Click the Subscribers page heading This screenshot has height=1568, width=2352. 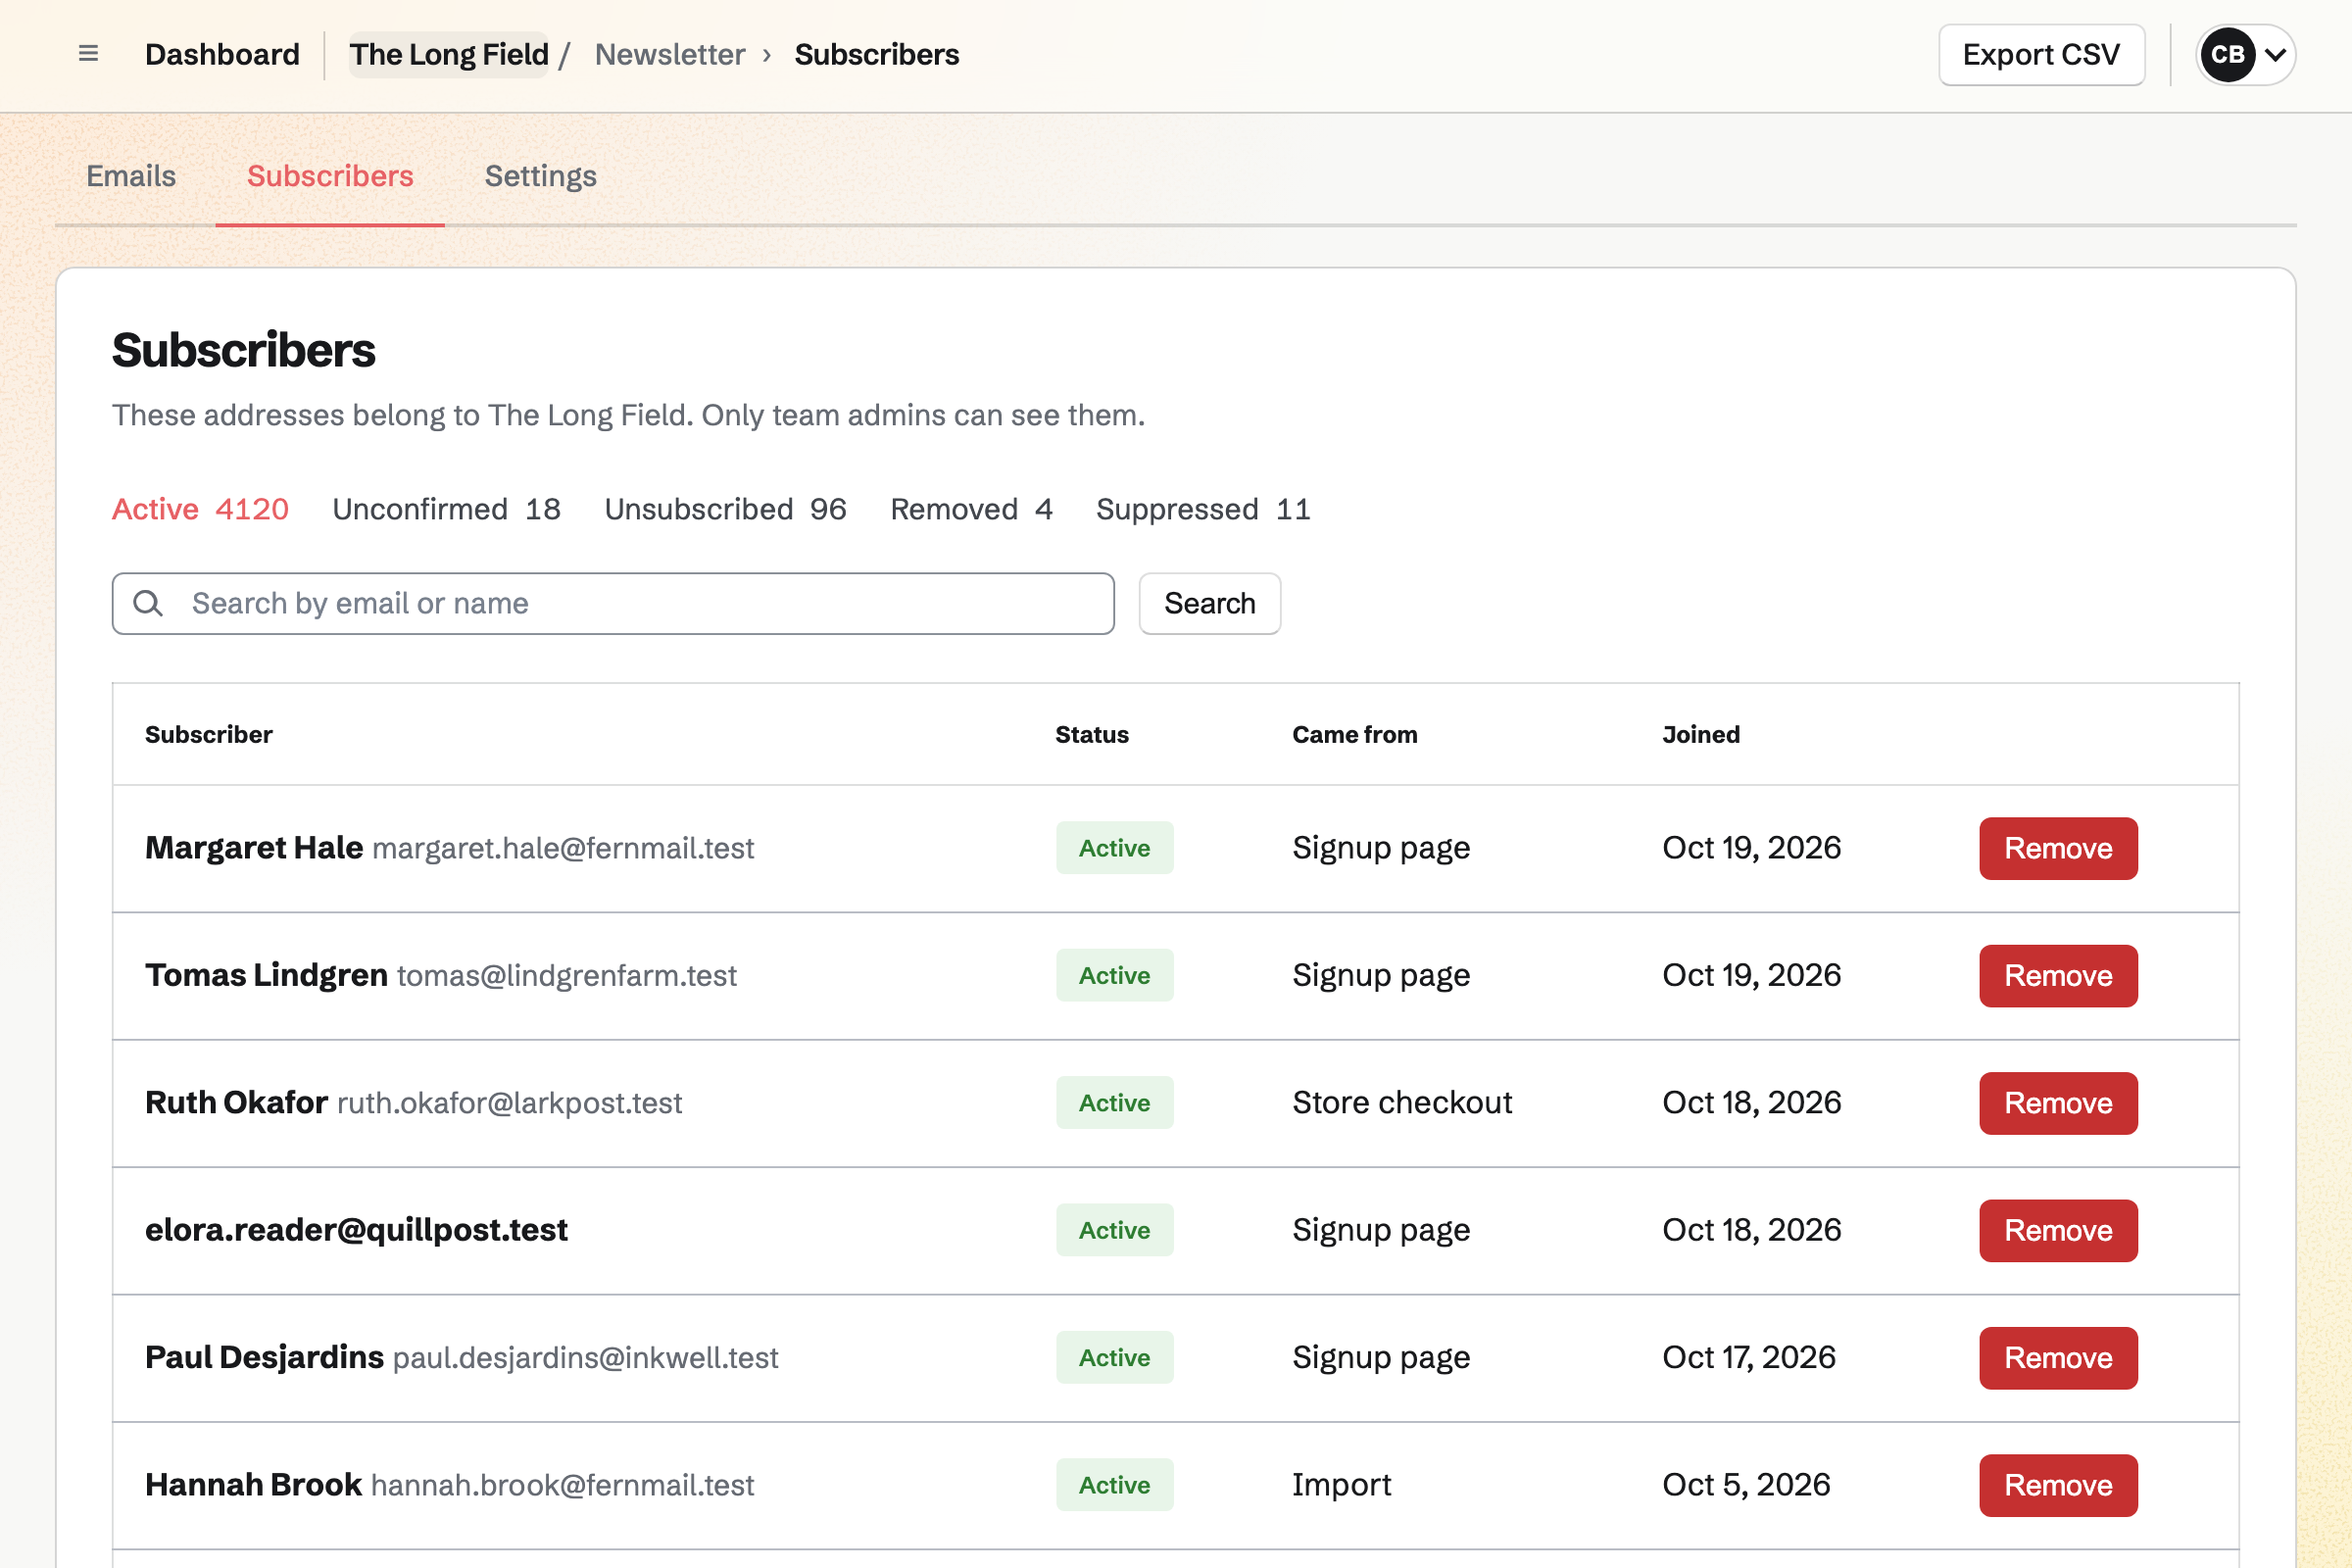pyautogui.click(x=244, y=350)
